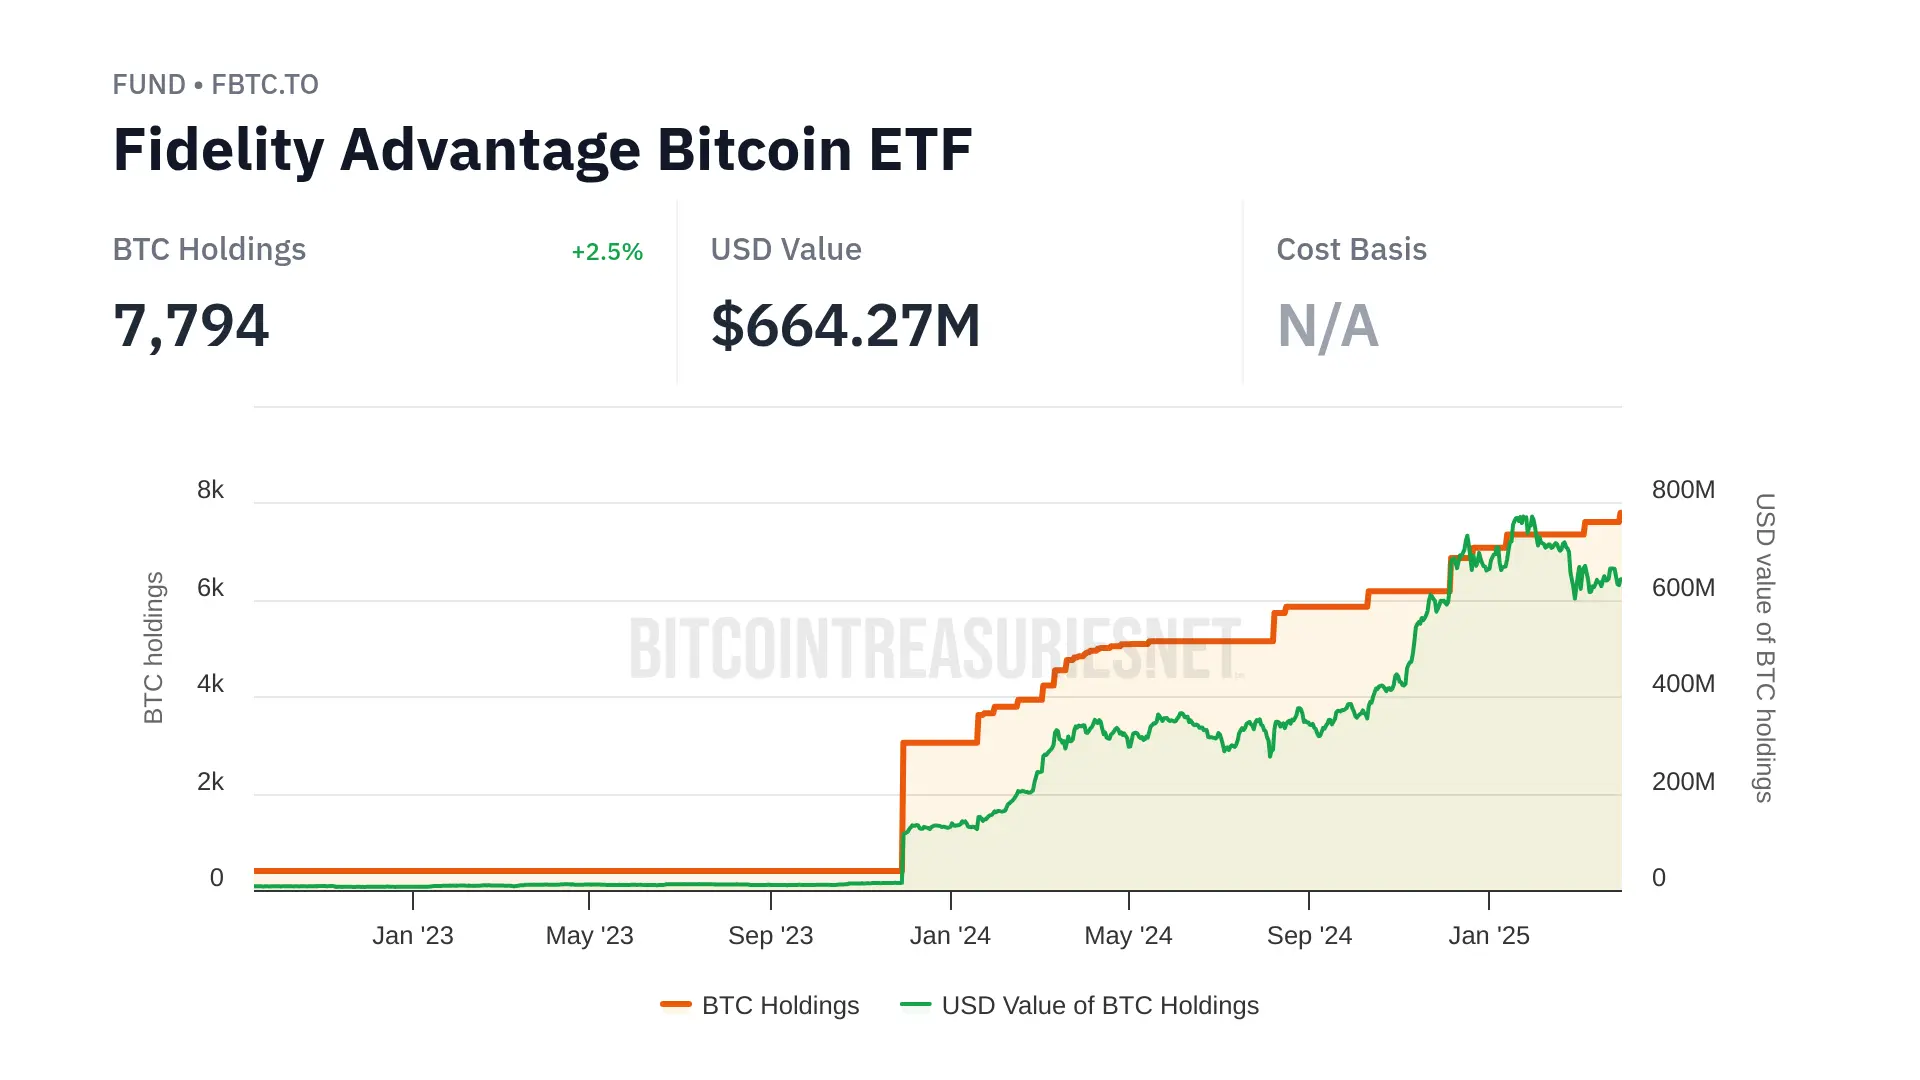Toggle USD Value of BTC Holdings legend
This screenshot has height=1080, width=1920.
tap(1099, 1005)
